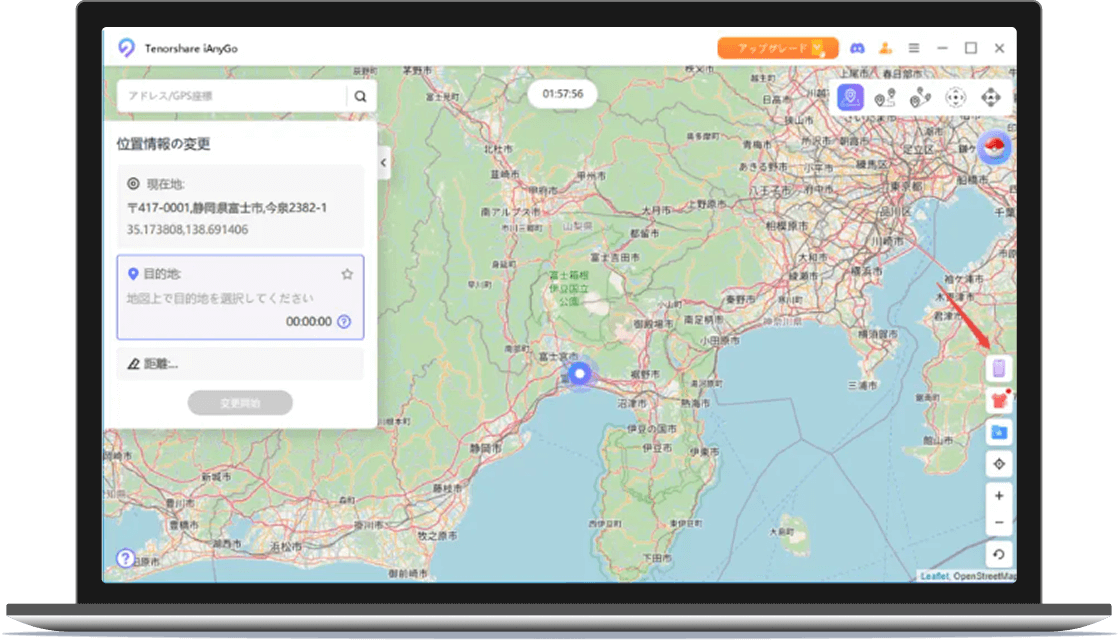
Task: Click the orange user account icon
Action: coord(885,48)
